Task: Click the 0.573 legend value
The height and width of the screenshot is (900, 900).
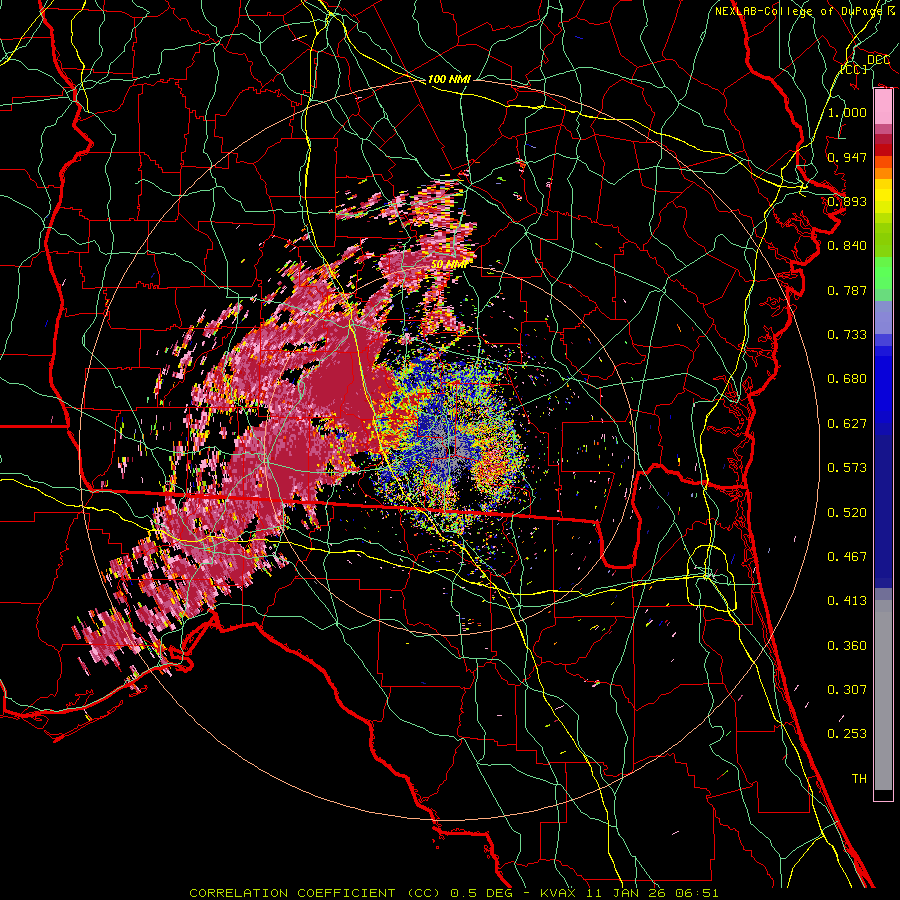Action: (x=847, y=468)
